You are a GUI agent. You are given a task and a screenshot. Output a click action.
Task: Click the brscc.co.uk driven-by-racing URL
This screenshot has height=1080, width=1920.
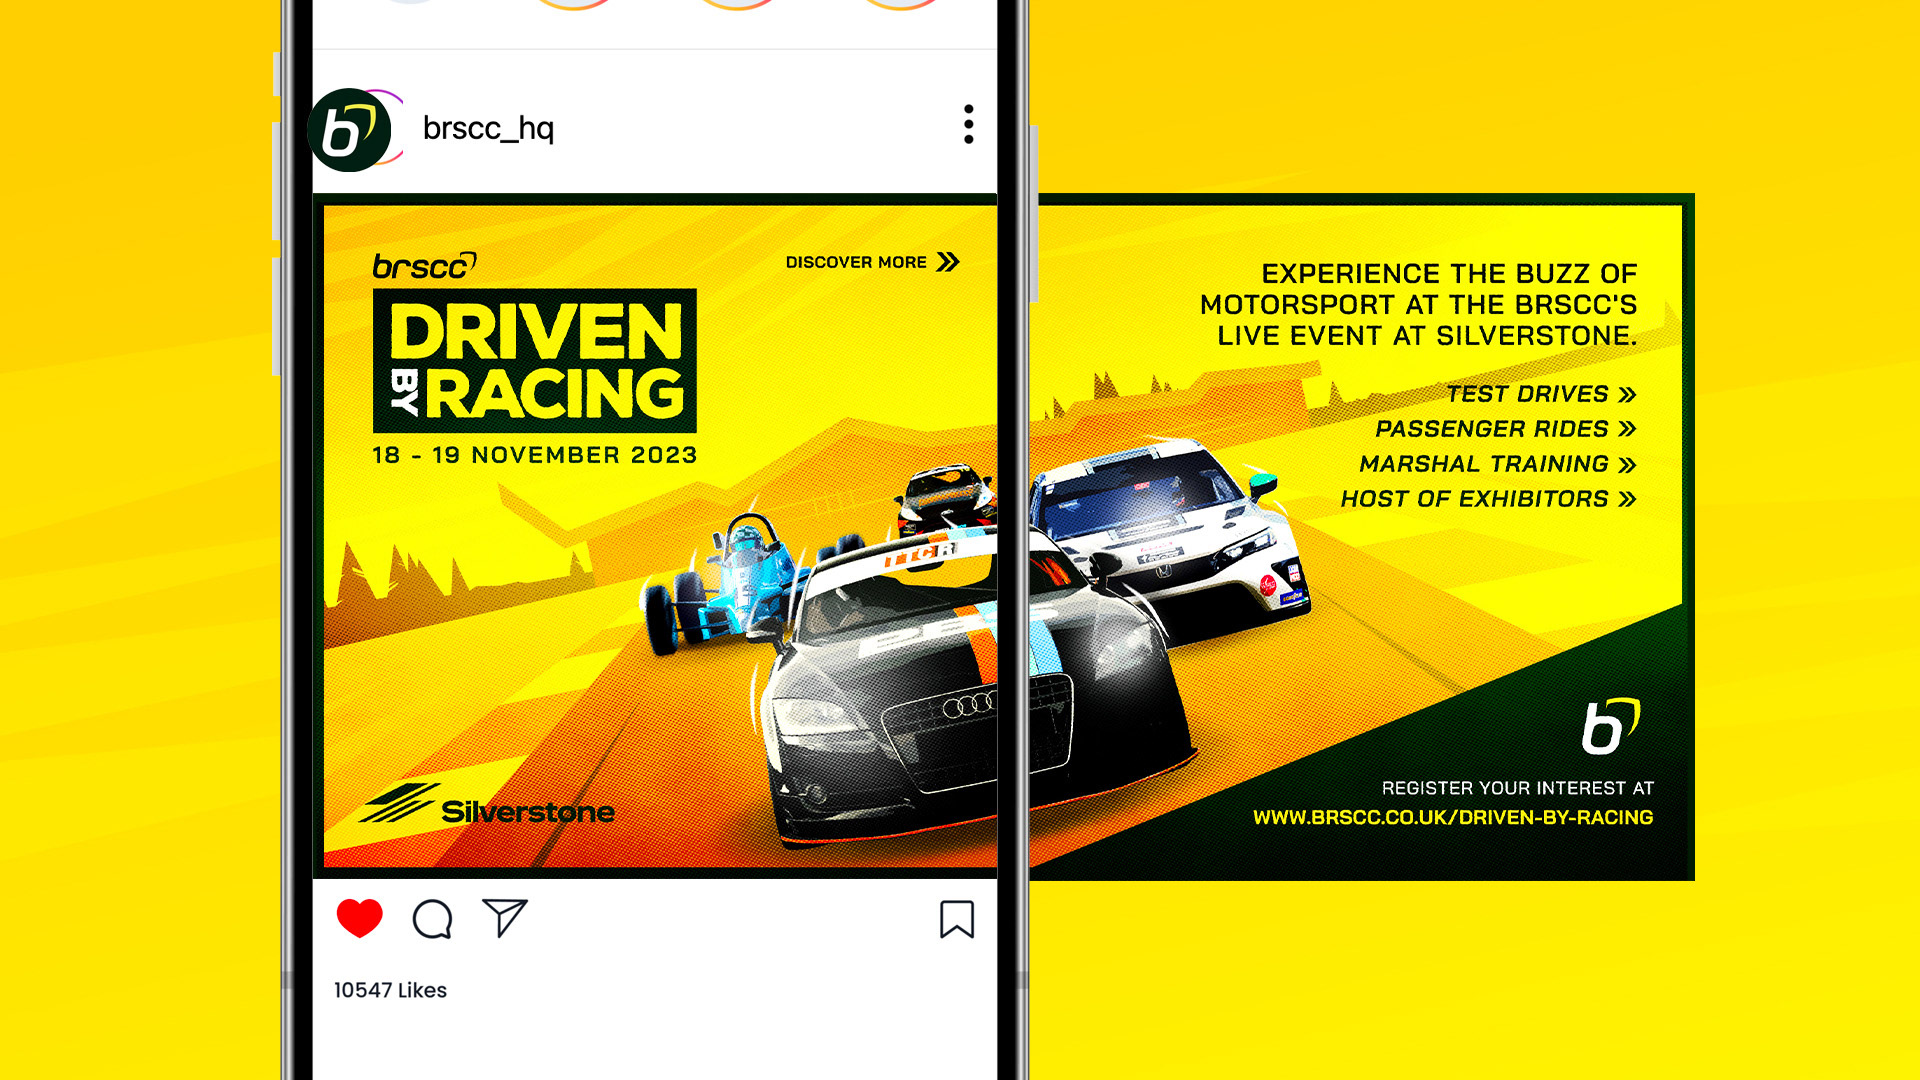coord(1452,817)
